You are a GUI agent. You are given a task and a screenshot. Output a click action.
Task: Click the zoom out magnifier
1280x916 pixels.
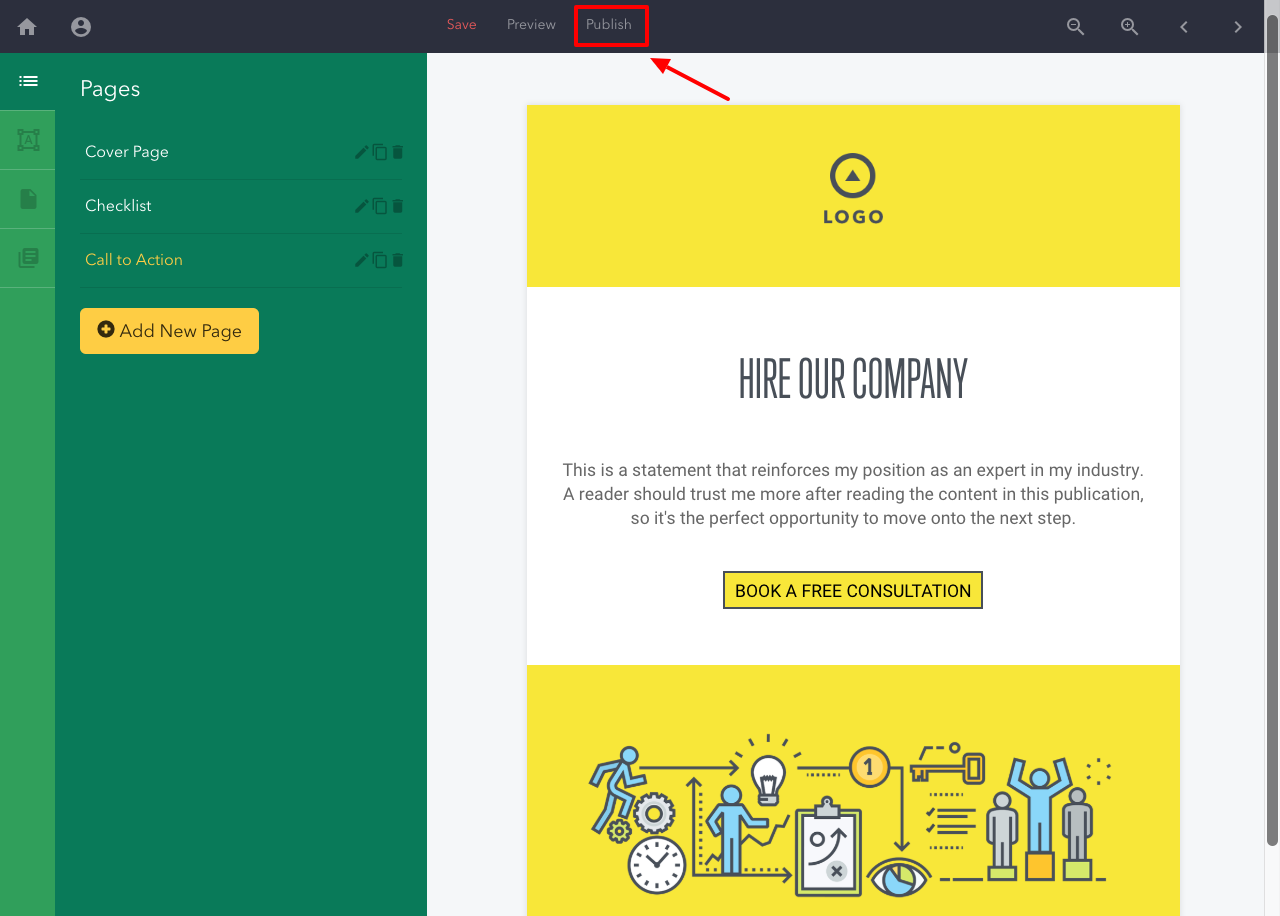(1076, 27)
